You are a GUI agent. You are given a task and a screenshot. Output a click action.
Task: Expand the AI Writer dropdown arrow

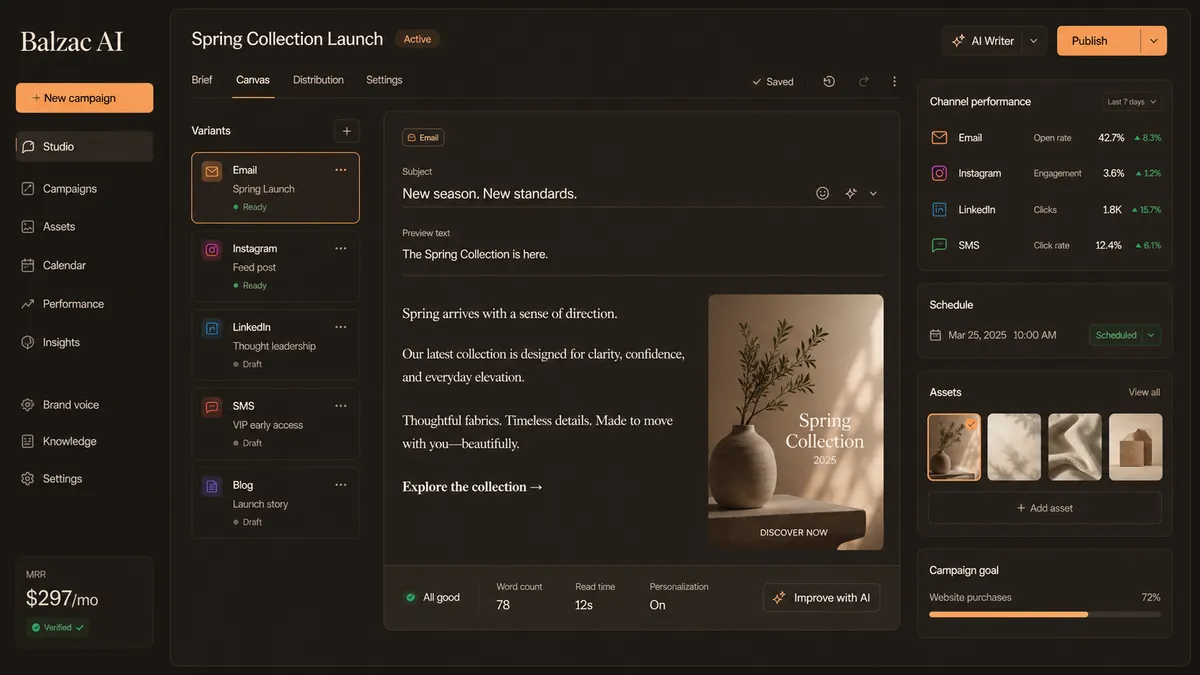[1034, 41]
